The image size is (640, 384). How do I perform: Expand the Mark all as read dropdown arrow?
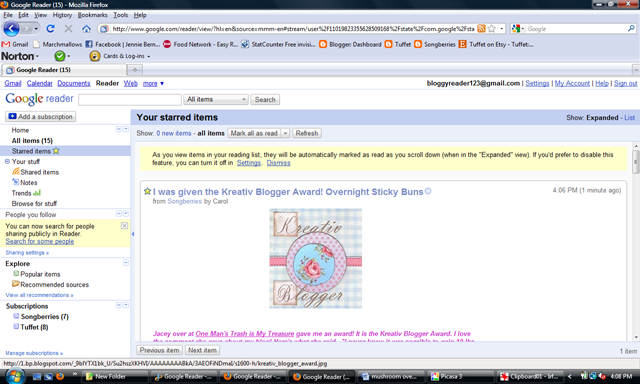point(285,133)
